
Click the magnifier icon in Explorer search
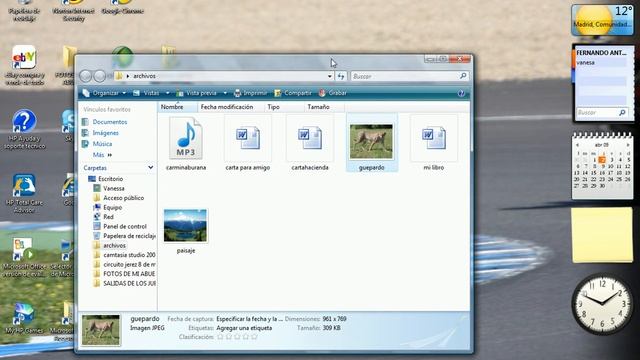pos(463,76)
